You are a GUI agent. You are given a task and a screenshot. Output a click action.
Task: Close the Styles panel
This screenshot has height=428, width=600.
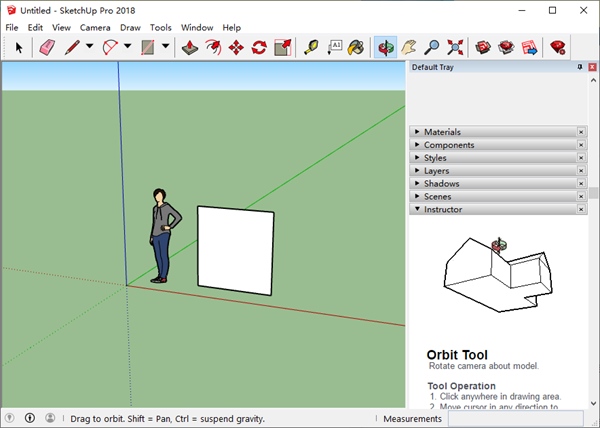point(581,158)
